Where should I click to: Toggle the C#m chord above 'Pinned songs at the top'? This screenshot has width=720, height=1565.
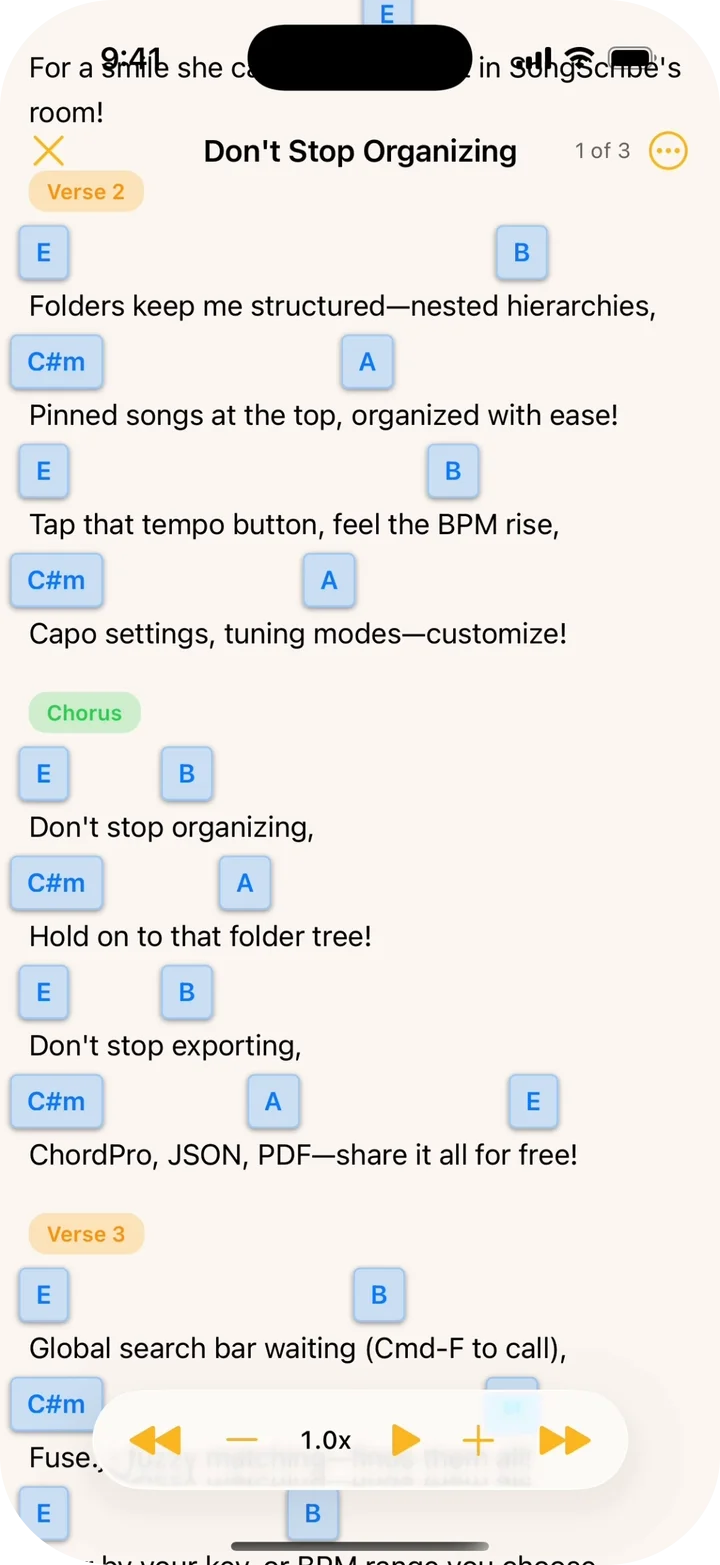coord(56,362)
